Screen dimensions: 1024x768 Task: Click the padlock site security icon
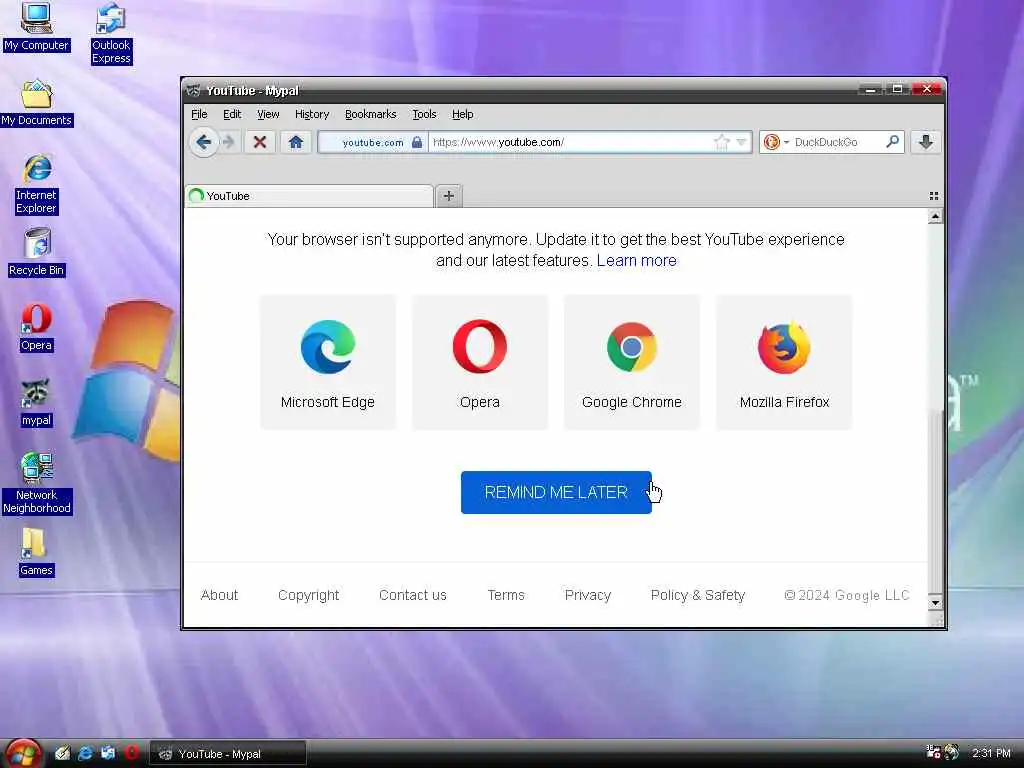(417, 142)
